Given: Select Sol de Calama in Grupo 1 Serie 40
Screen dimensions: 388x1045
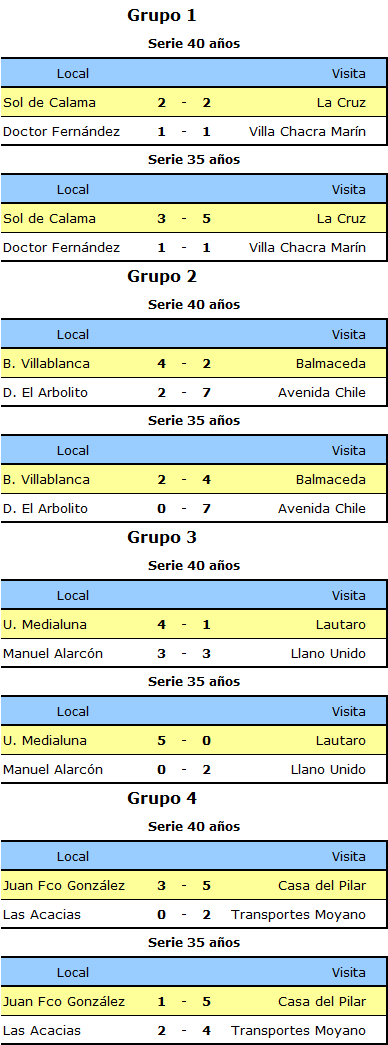Looking at the screenshot, I should pyautogui.click(x=49, y=103).
